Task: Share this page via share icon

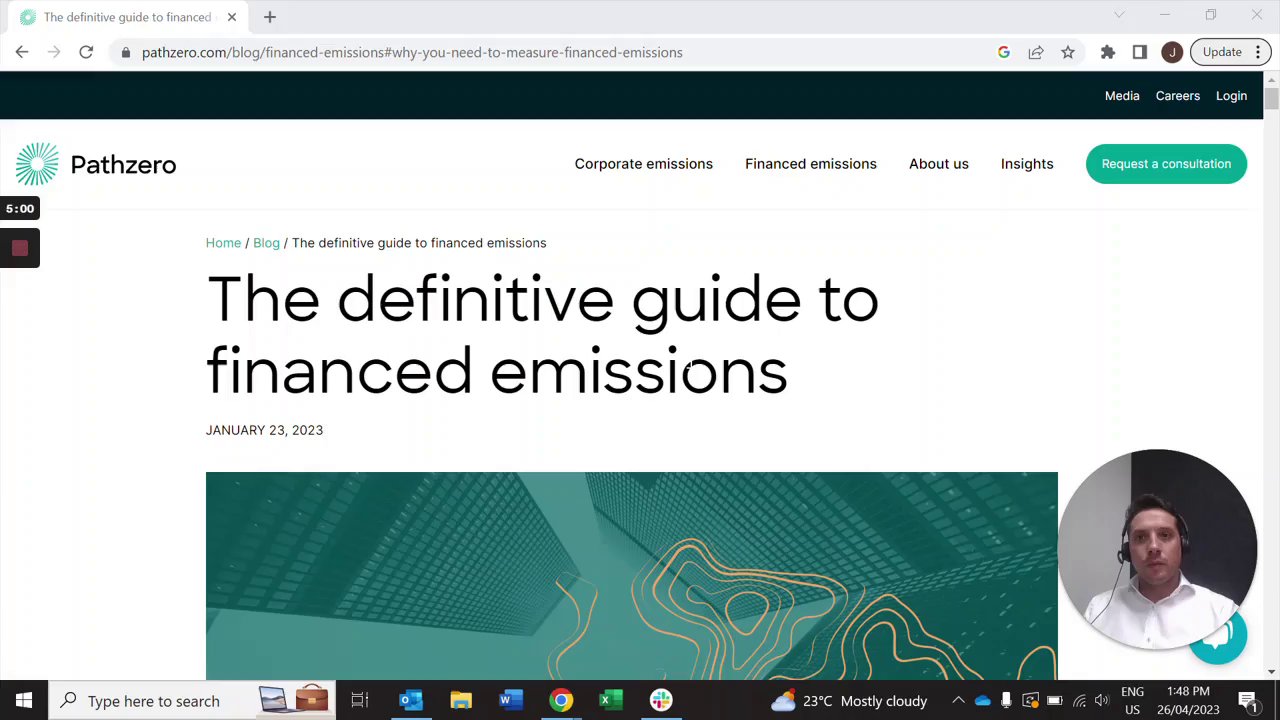Action: click(x=1036, y=52)
